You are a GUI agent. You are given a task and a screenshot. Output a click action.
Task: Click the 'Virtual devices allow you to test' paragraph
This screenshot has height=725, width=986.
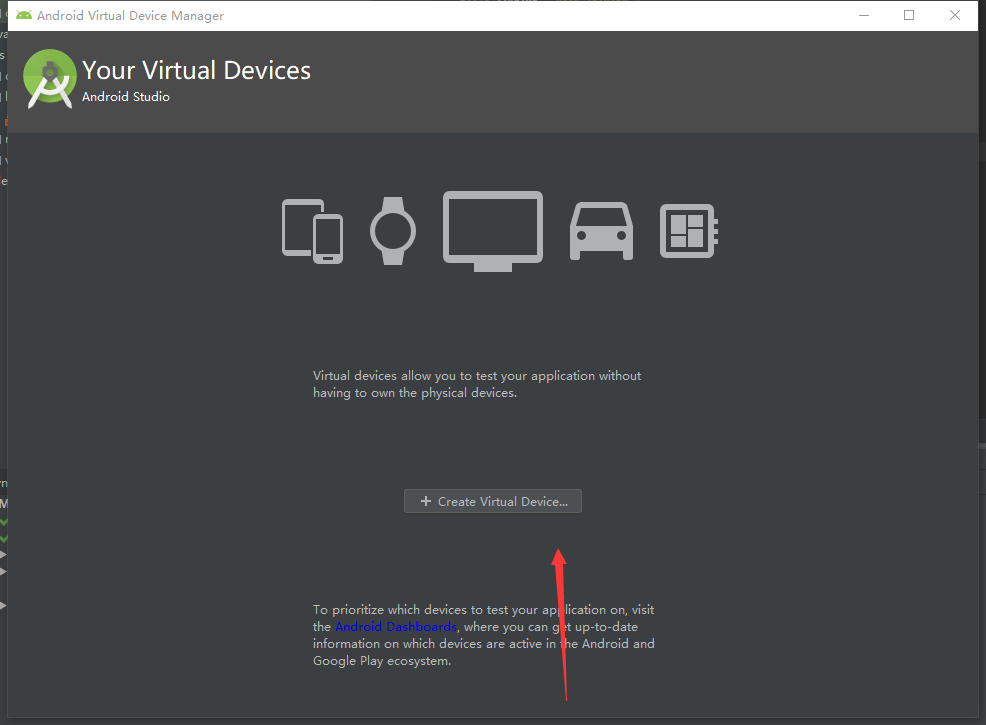click(x=477, y=384)
